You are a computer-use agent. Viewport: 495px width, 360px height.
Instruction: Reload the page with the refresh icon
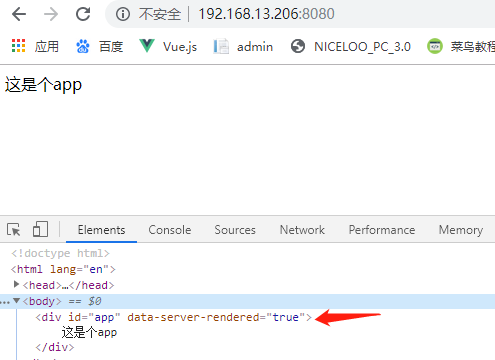pos(83,14)
